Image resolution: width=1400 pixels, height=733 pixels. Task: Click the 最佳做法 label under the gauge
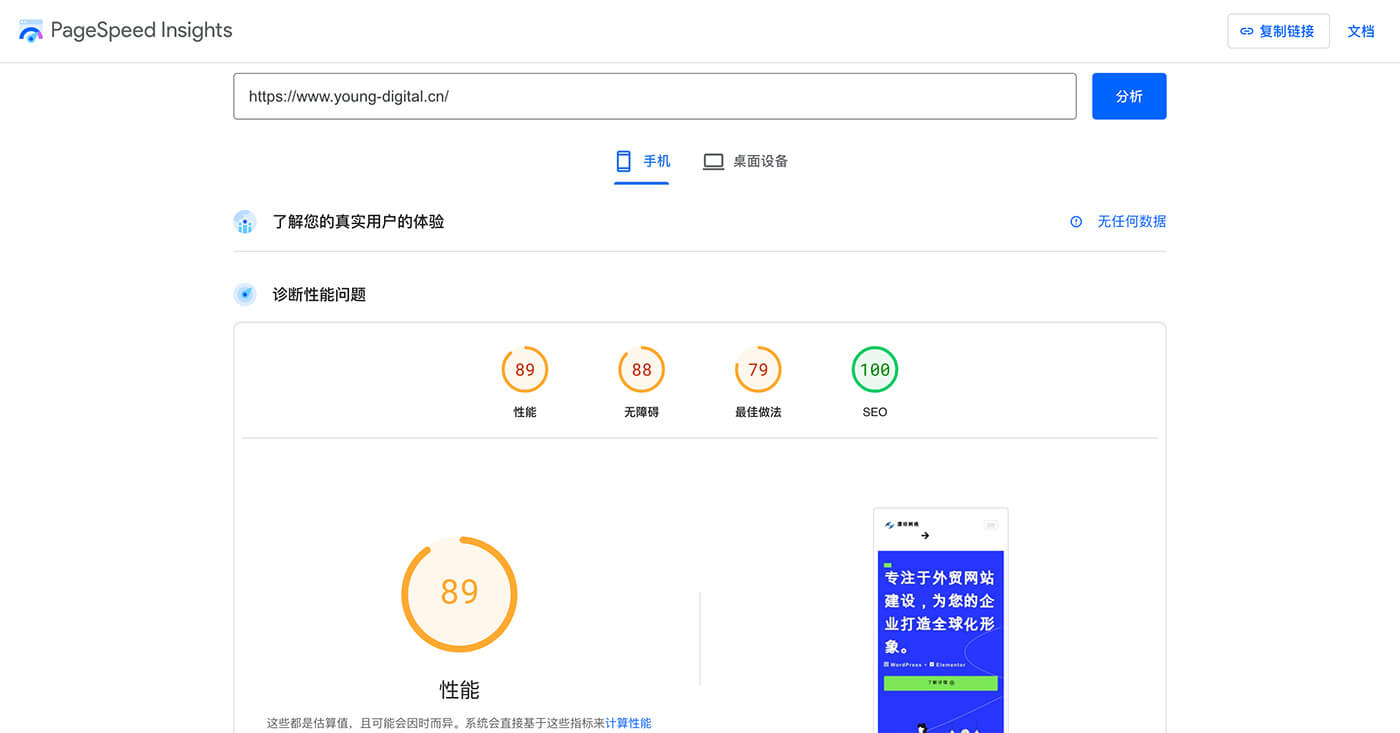click(x=758, y=412)
